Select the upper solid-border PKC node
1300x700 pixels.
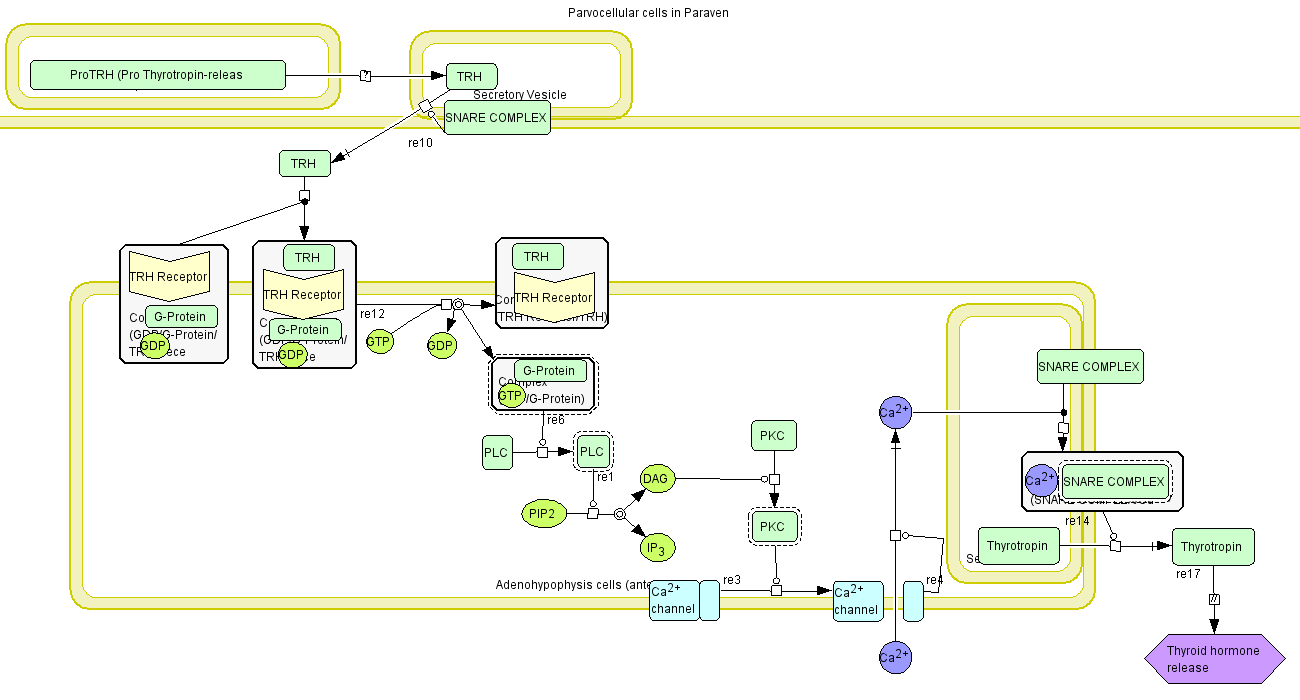[x=773, y=436]
